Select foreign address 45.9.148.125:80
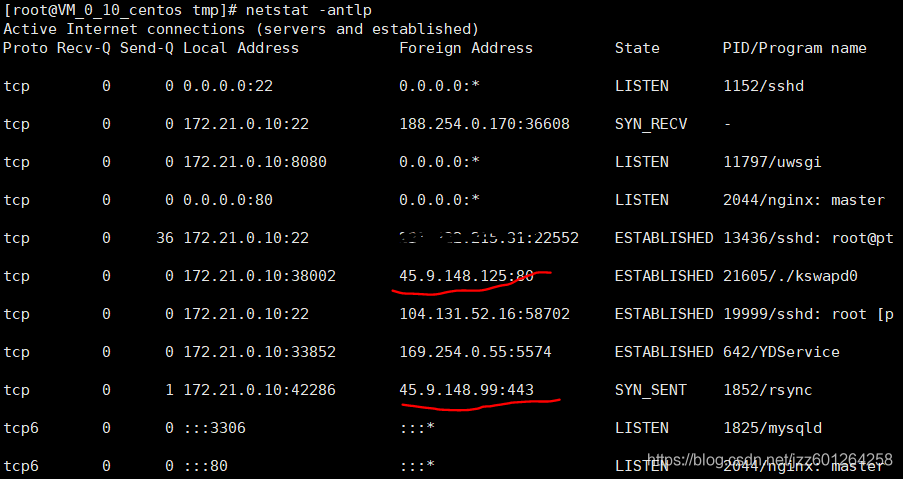 coord(466,276)
